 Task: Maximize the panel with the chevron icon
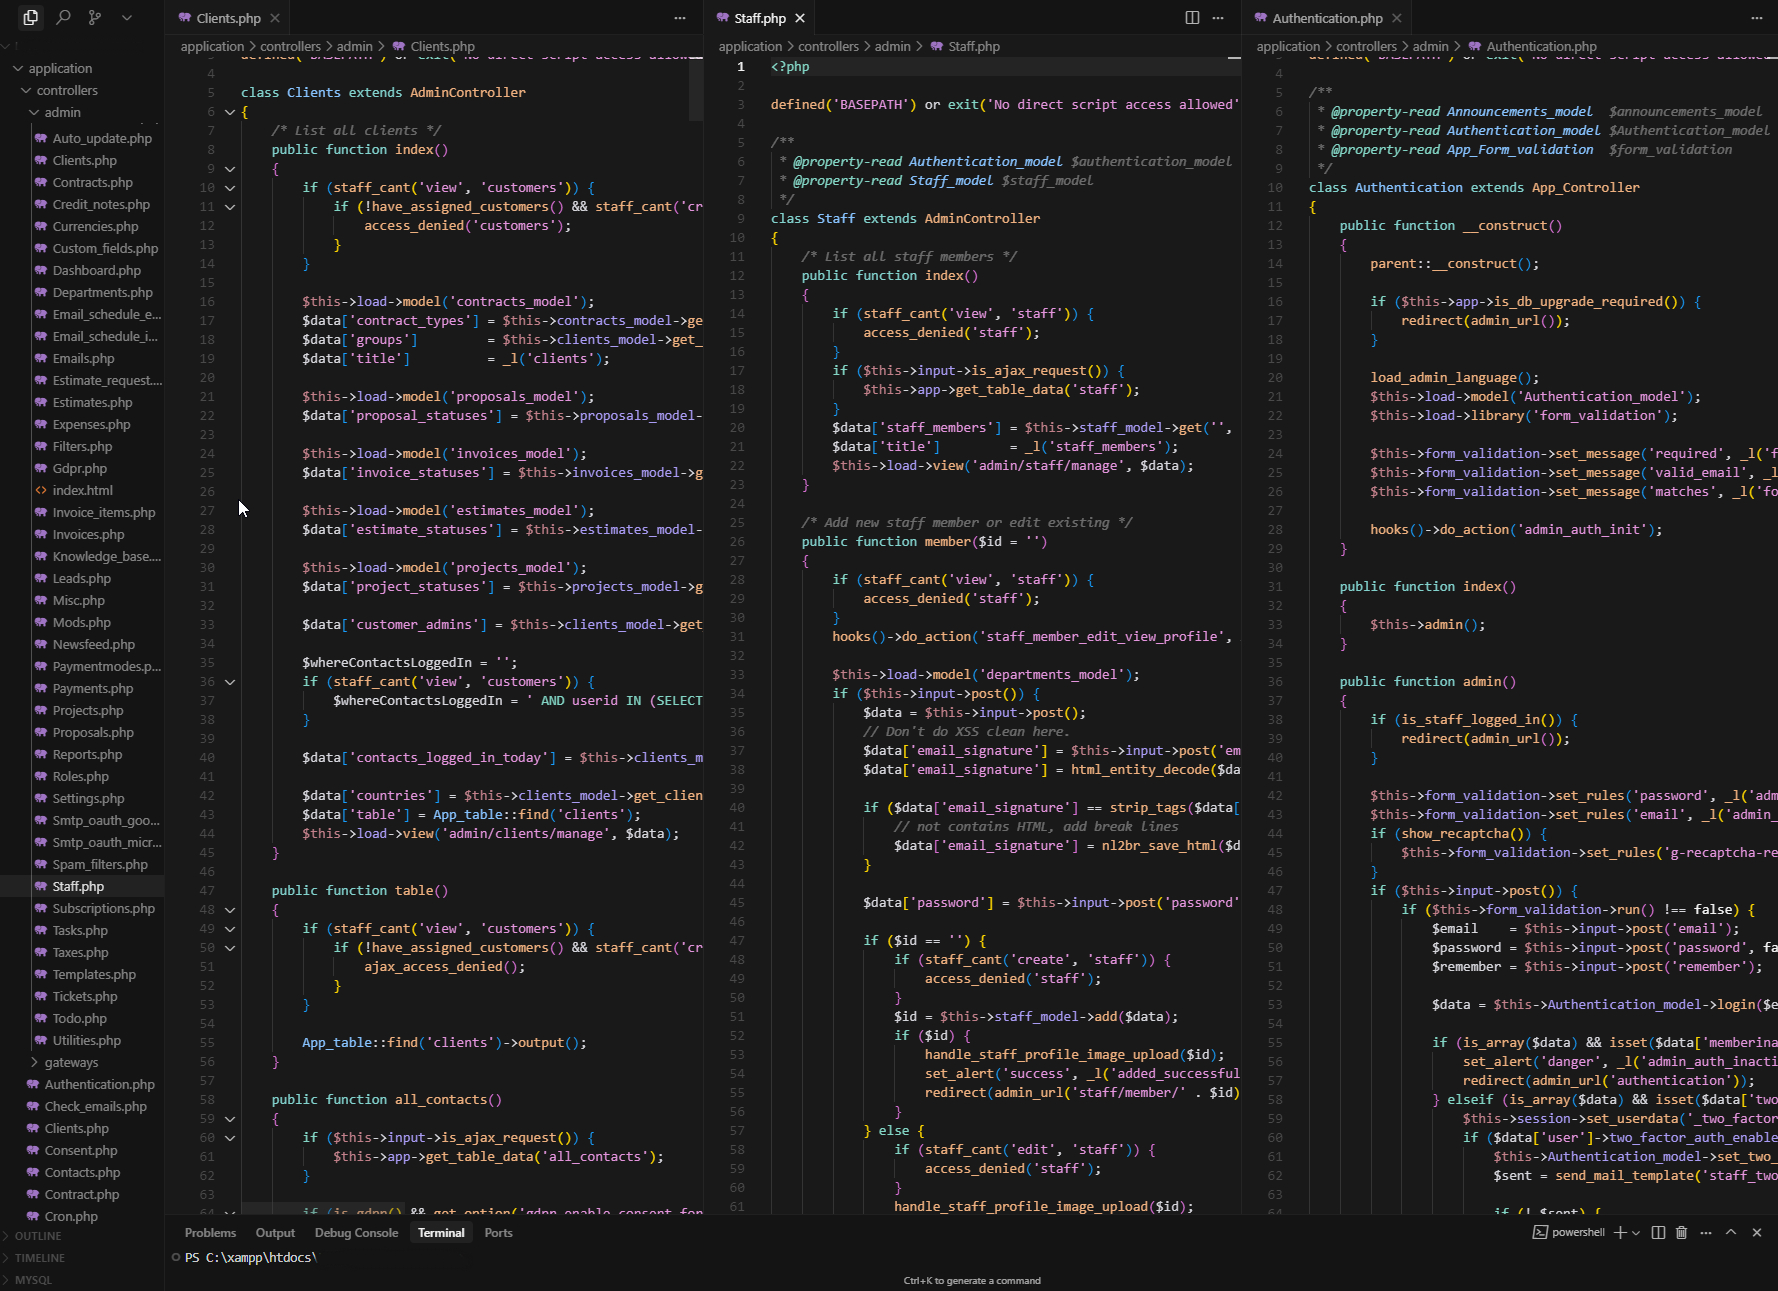(x=1731, y=1232)
